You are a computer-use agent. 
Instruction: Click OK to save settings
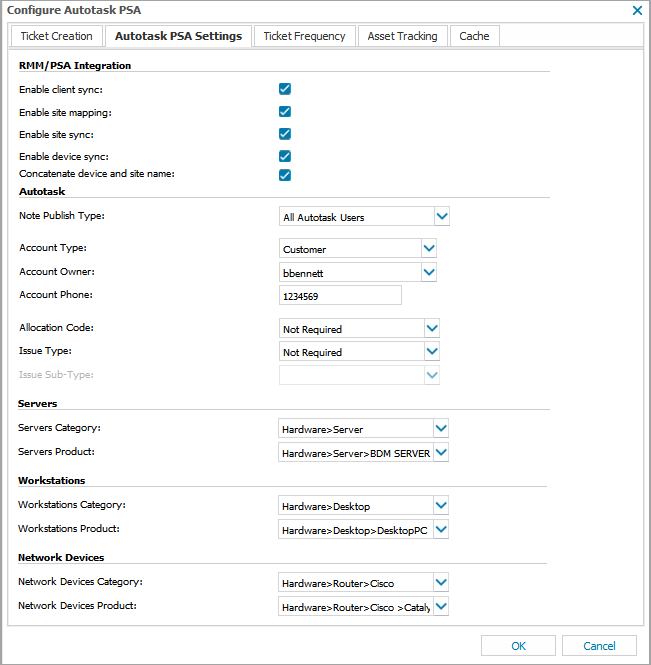point(518,645)
